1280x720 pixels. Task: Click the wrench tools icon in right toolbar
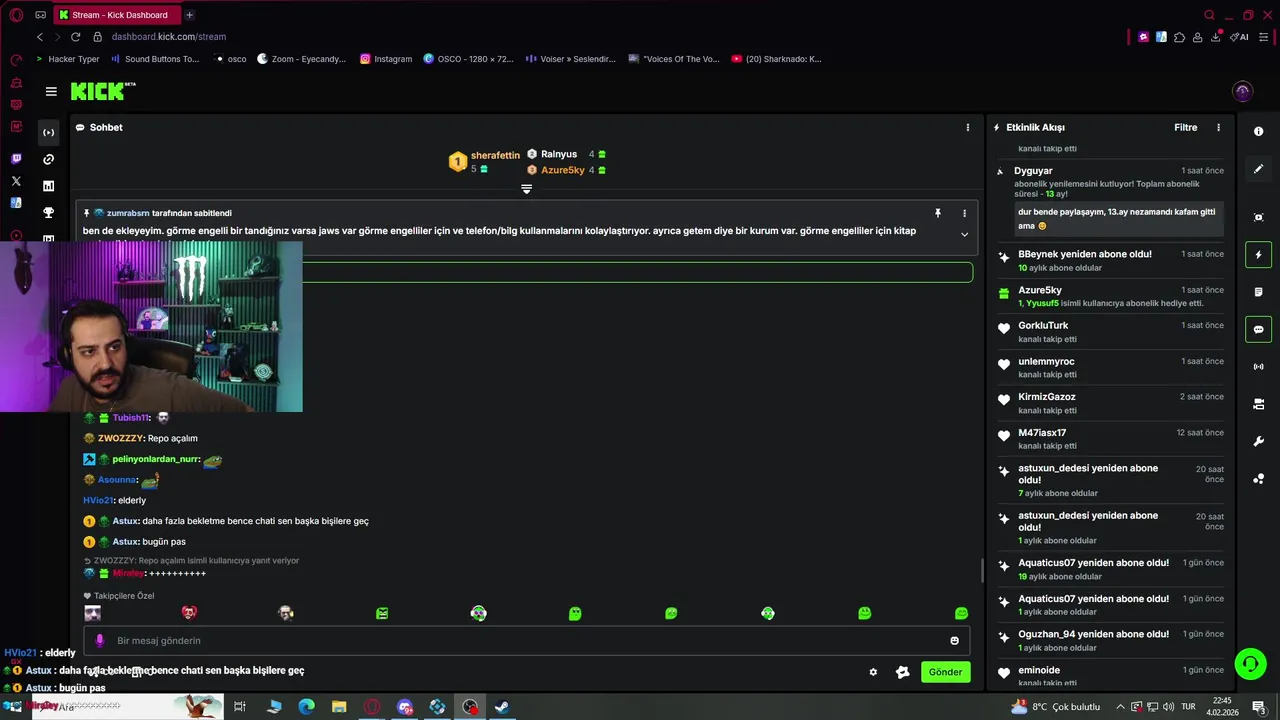(1258, 441)
